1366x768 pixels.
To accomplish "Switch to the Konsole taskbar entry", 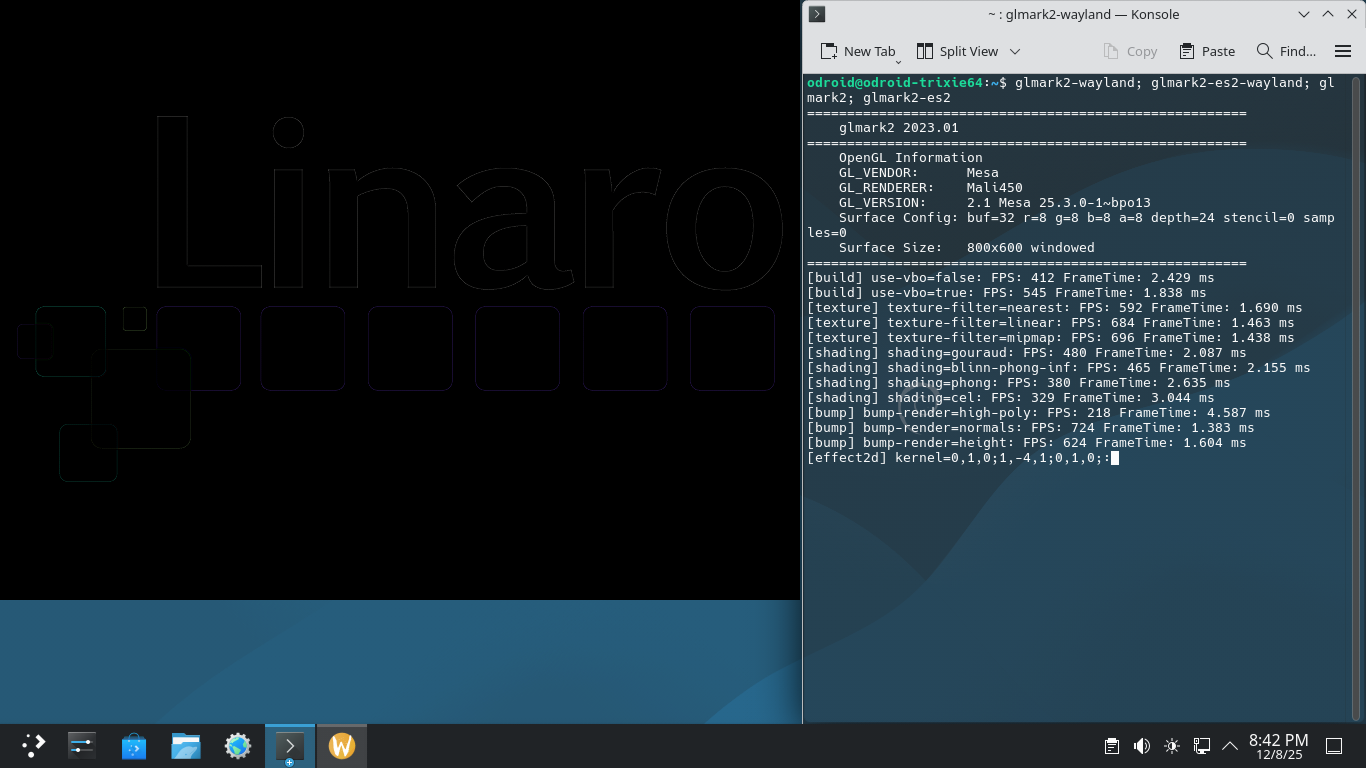I will click(x=290, y=746).
